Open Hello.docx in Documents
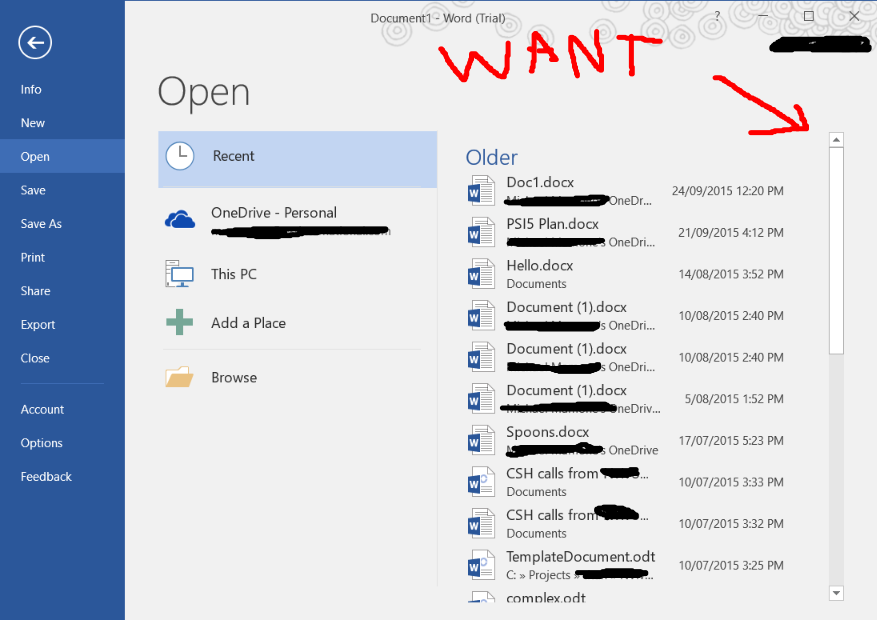Screen dimensions: 877x620 pos(626,274)
